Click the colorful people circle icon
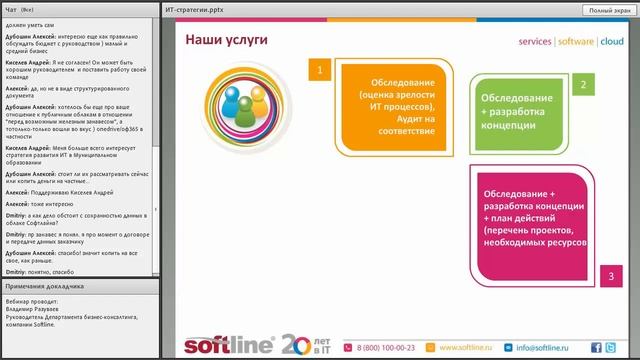Viewport: 640px width, 360px height. coord(245,107)
